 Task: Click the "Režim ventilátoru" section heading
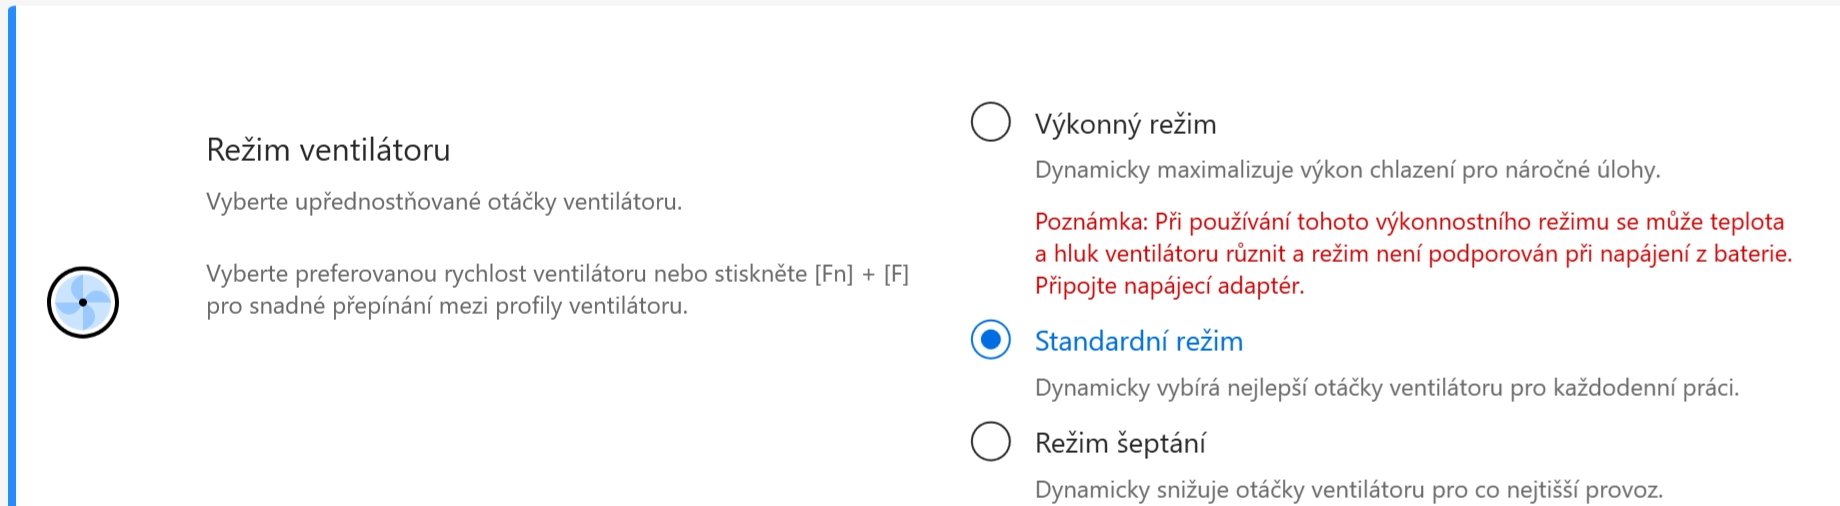point(328,150)
